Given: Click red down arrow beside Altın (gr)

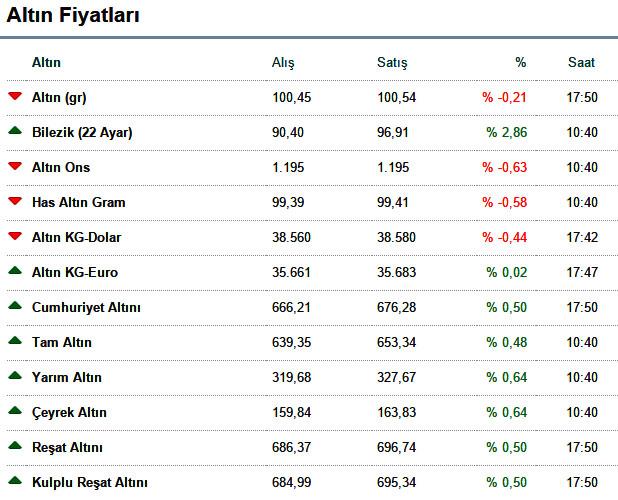Looking at the screenshot, I should [x=15, y=96].
